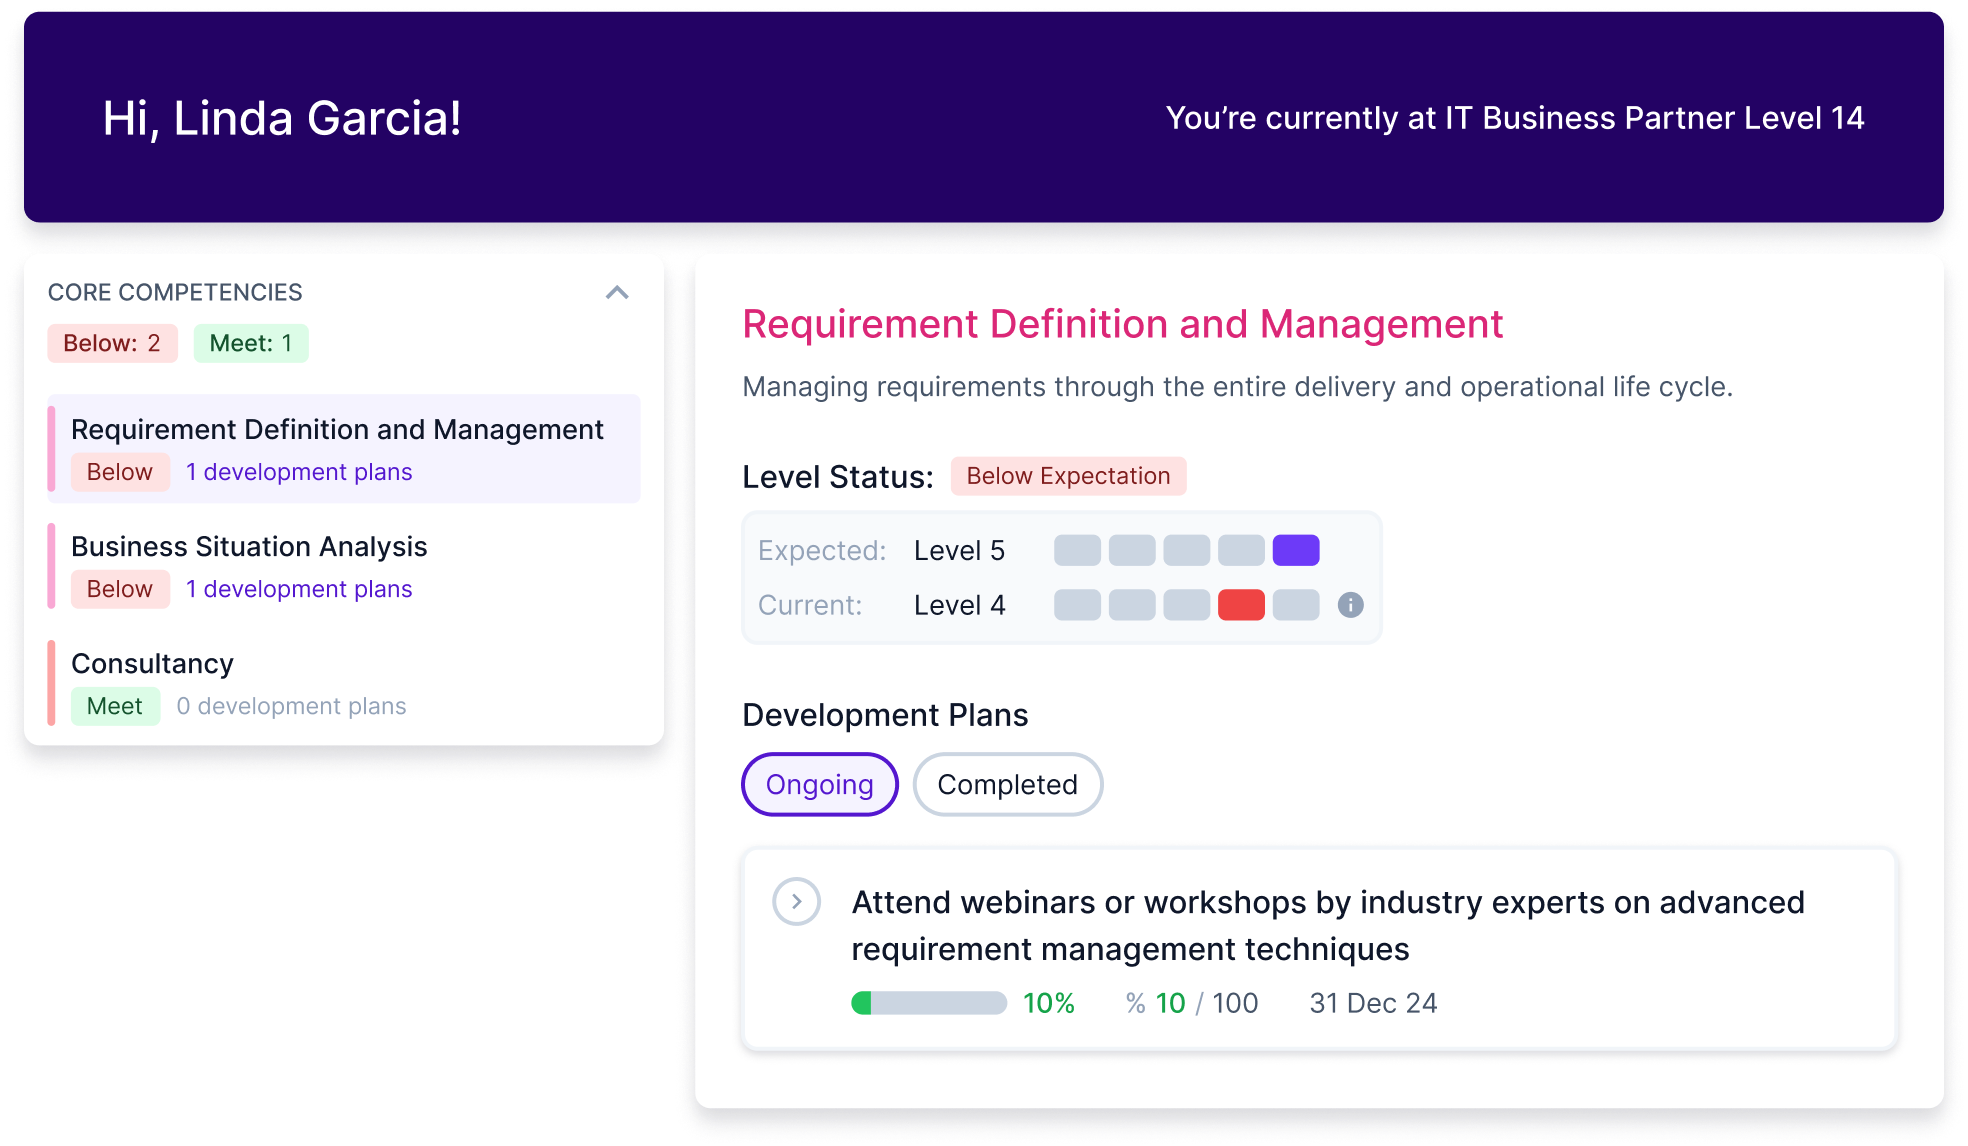Click Consultancy's 0 development plans link
This screenshot has width=1968, height=1146.
pos(291,706)
